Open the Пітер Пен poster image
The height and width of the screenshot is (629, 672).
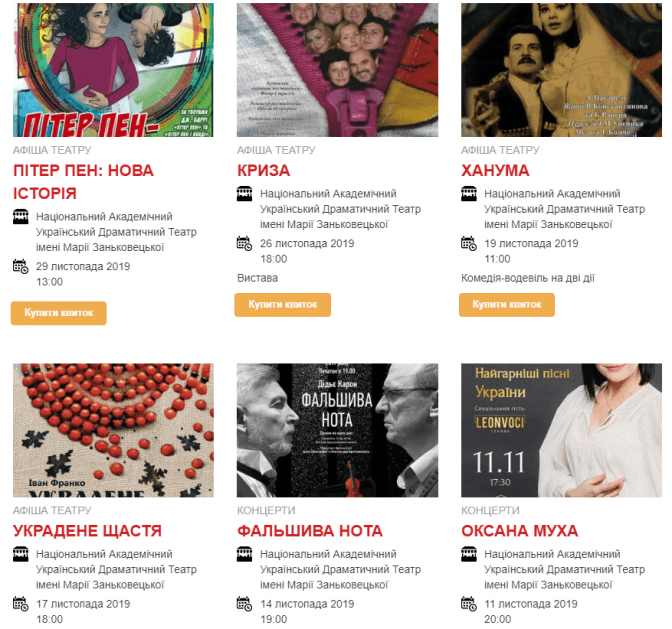click(x=113, y=70)
